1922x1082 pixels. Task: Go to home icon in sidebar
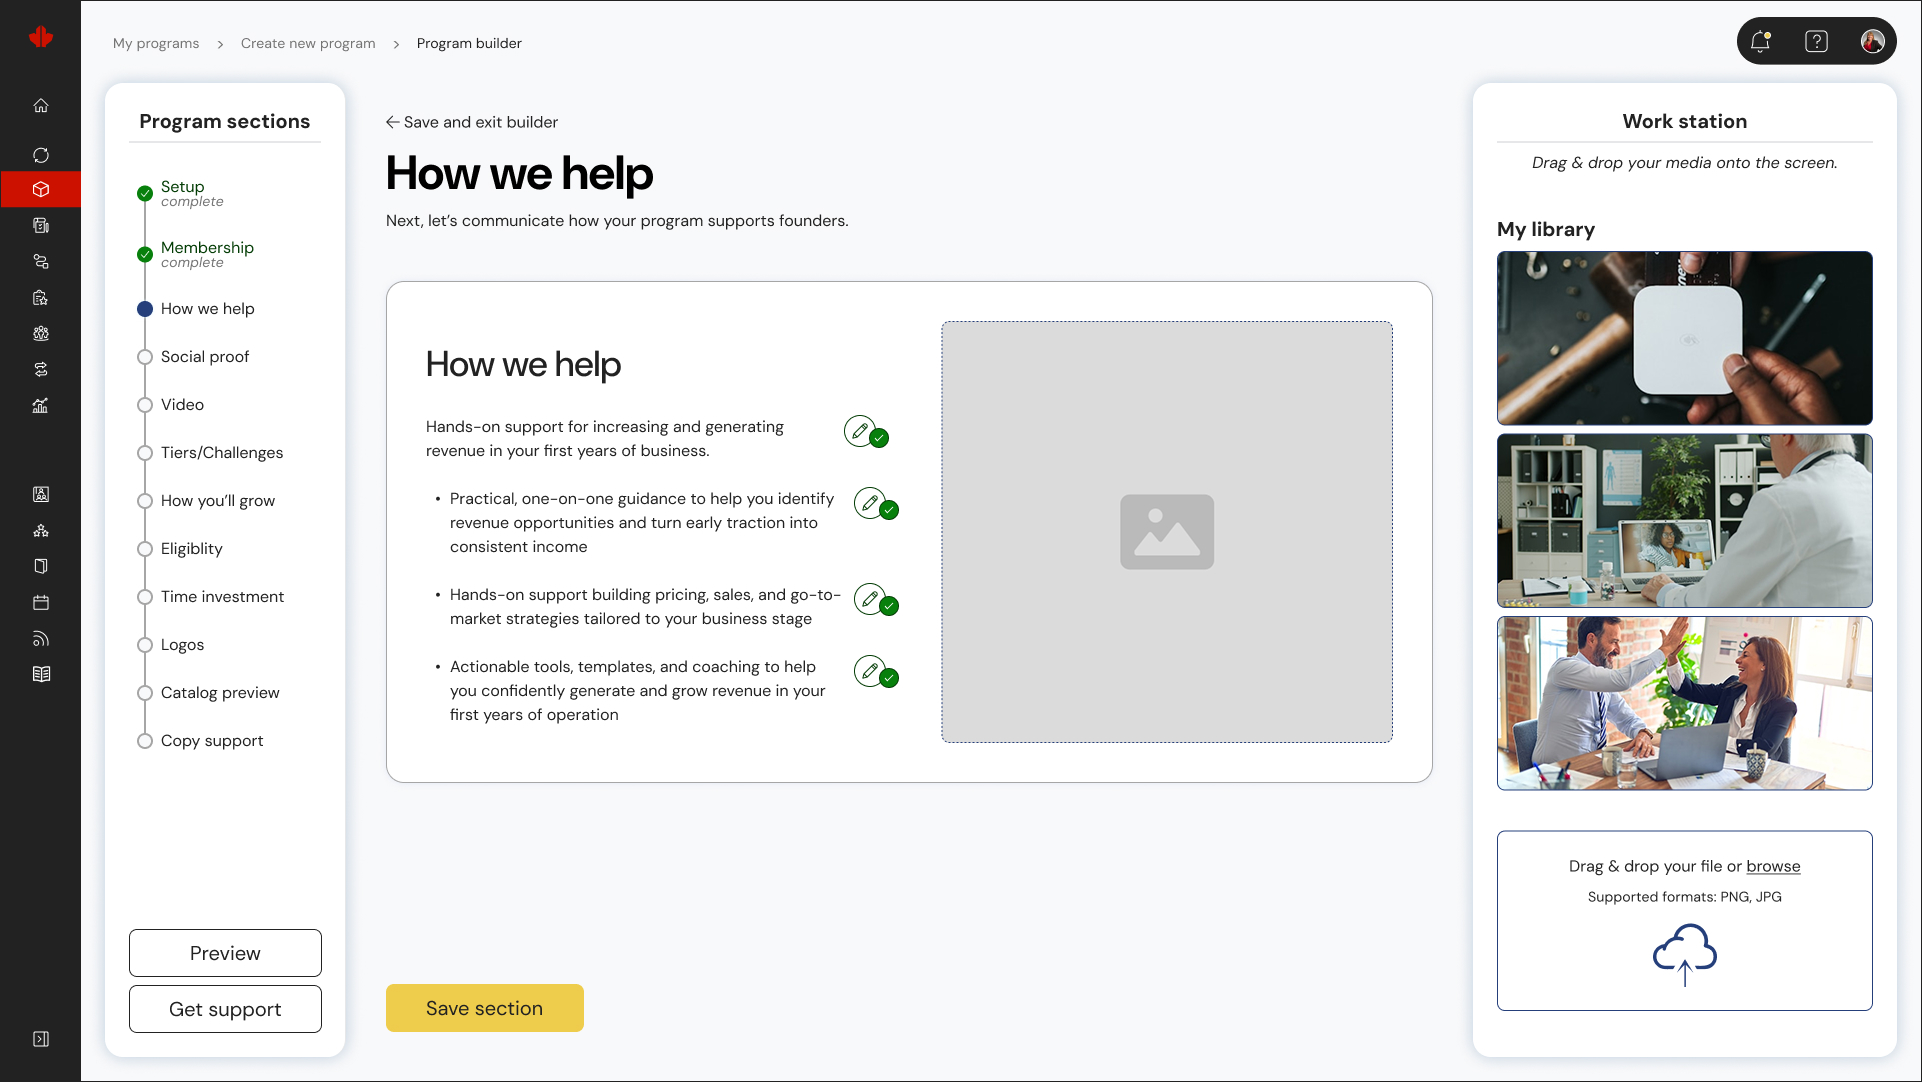41,106
